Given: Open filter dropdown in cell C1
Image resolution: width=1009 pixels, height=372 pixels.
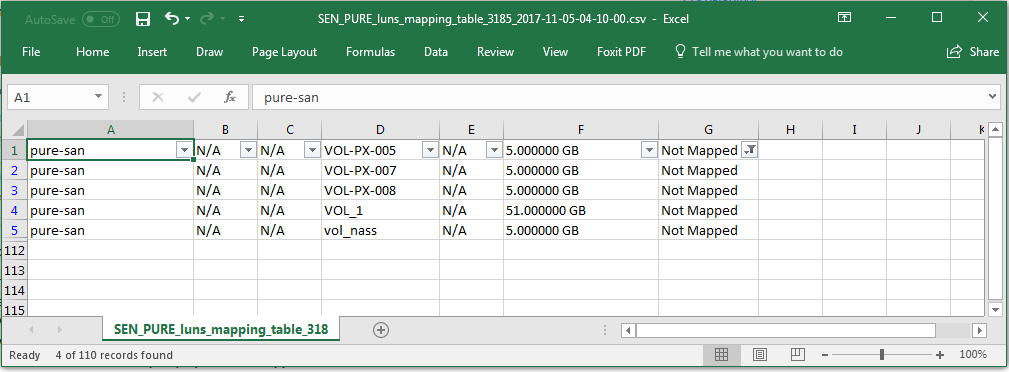Looking at the screenshot, I should 312,150.
